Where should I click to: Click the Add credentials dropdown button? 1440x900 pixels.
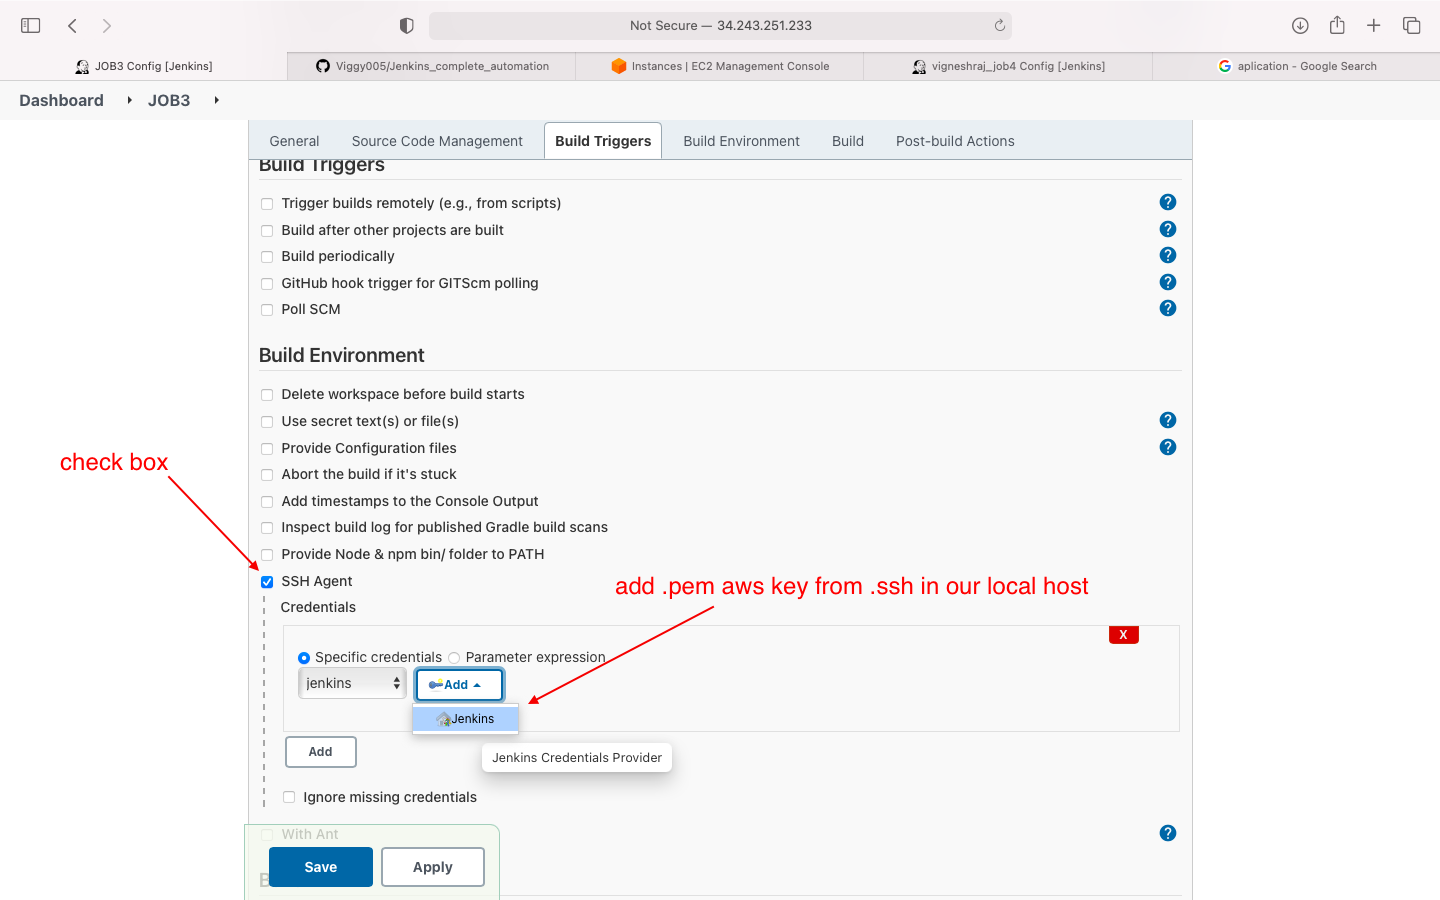coord(459,685)
